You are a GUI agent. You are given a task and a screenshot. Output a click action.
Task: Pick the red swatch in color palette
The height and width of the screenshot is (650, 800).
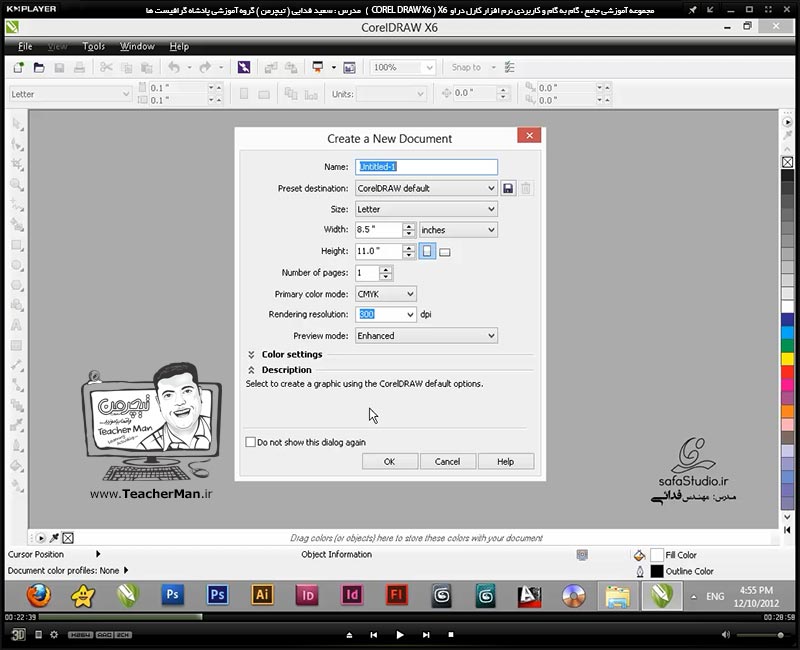787,372
